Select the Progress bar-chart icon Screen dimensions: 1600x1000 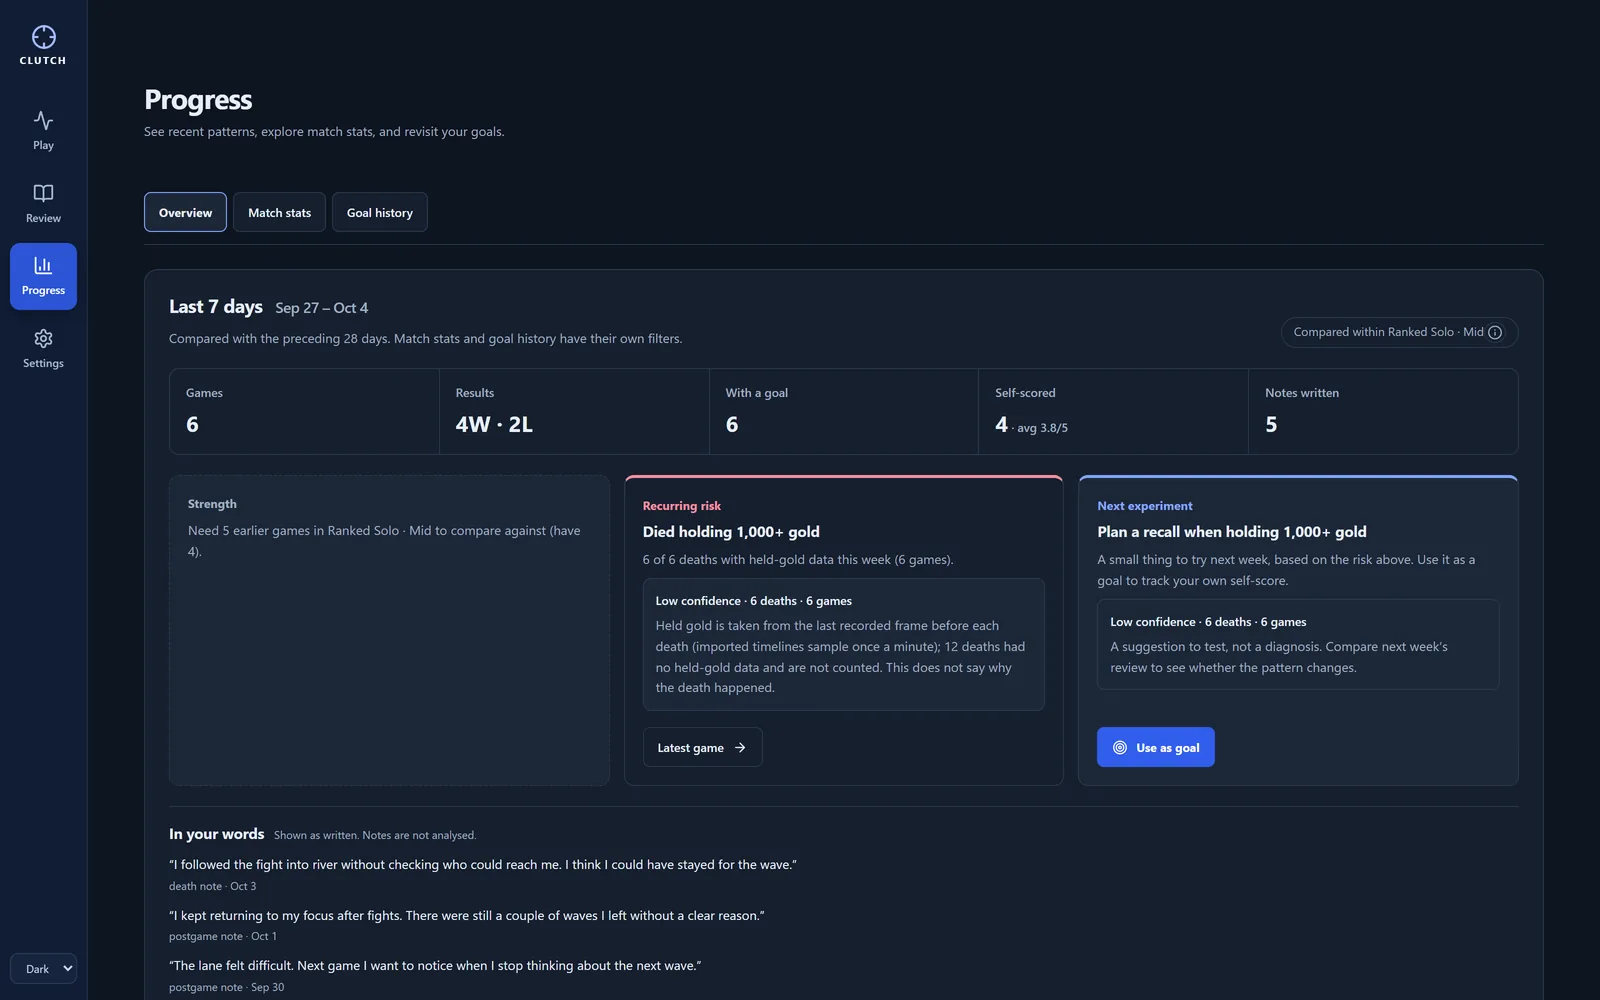(43, 265)
